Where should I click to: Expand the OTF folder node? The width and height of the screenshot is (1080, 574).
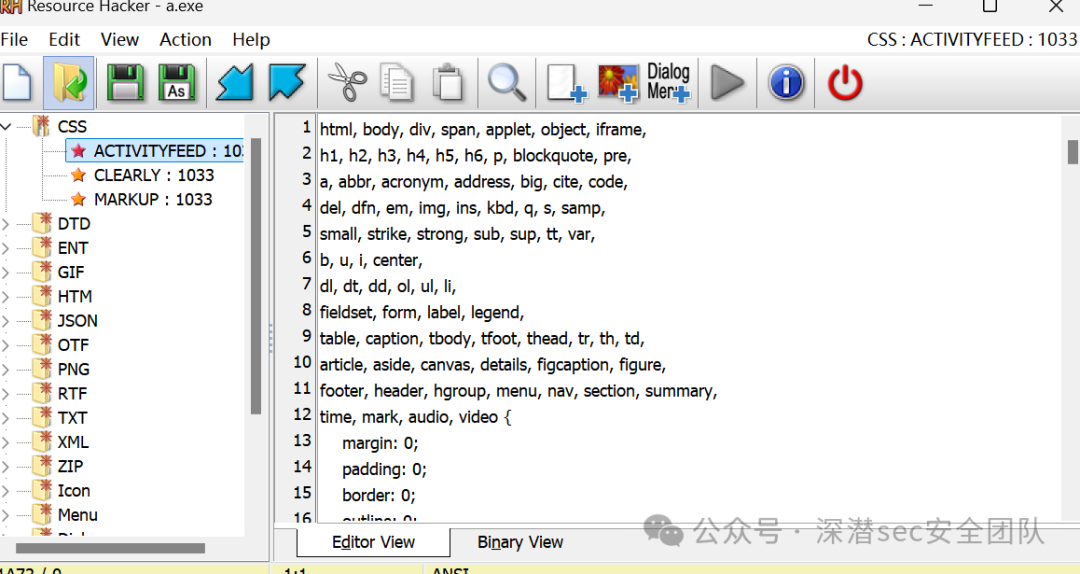pyautogui.click(x=6, y=345)
